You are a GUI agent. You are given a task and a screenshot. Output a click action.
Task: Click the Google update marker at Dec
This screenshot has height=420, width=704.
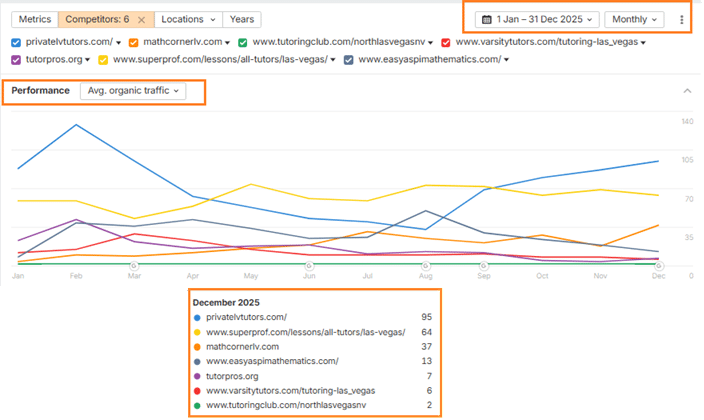point(659,265)
